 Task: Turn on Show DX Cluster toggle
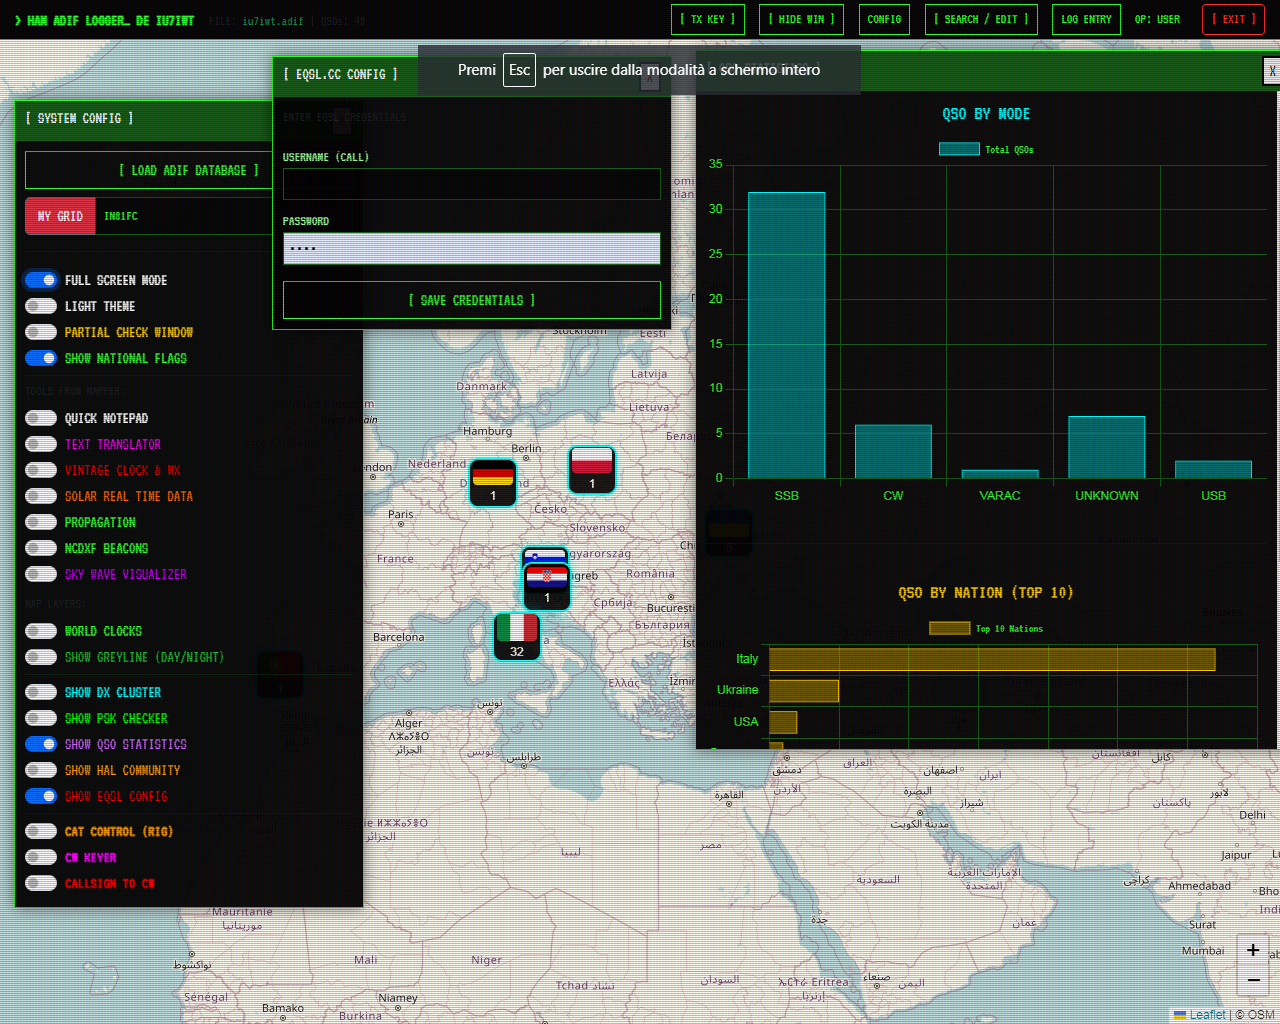coord(41,692)
